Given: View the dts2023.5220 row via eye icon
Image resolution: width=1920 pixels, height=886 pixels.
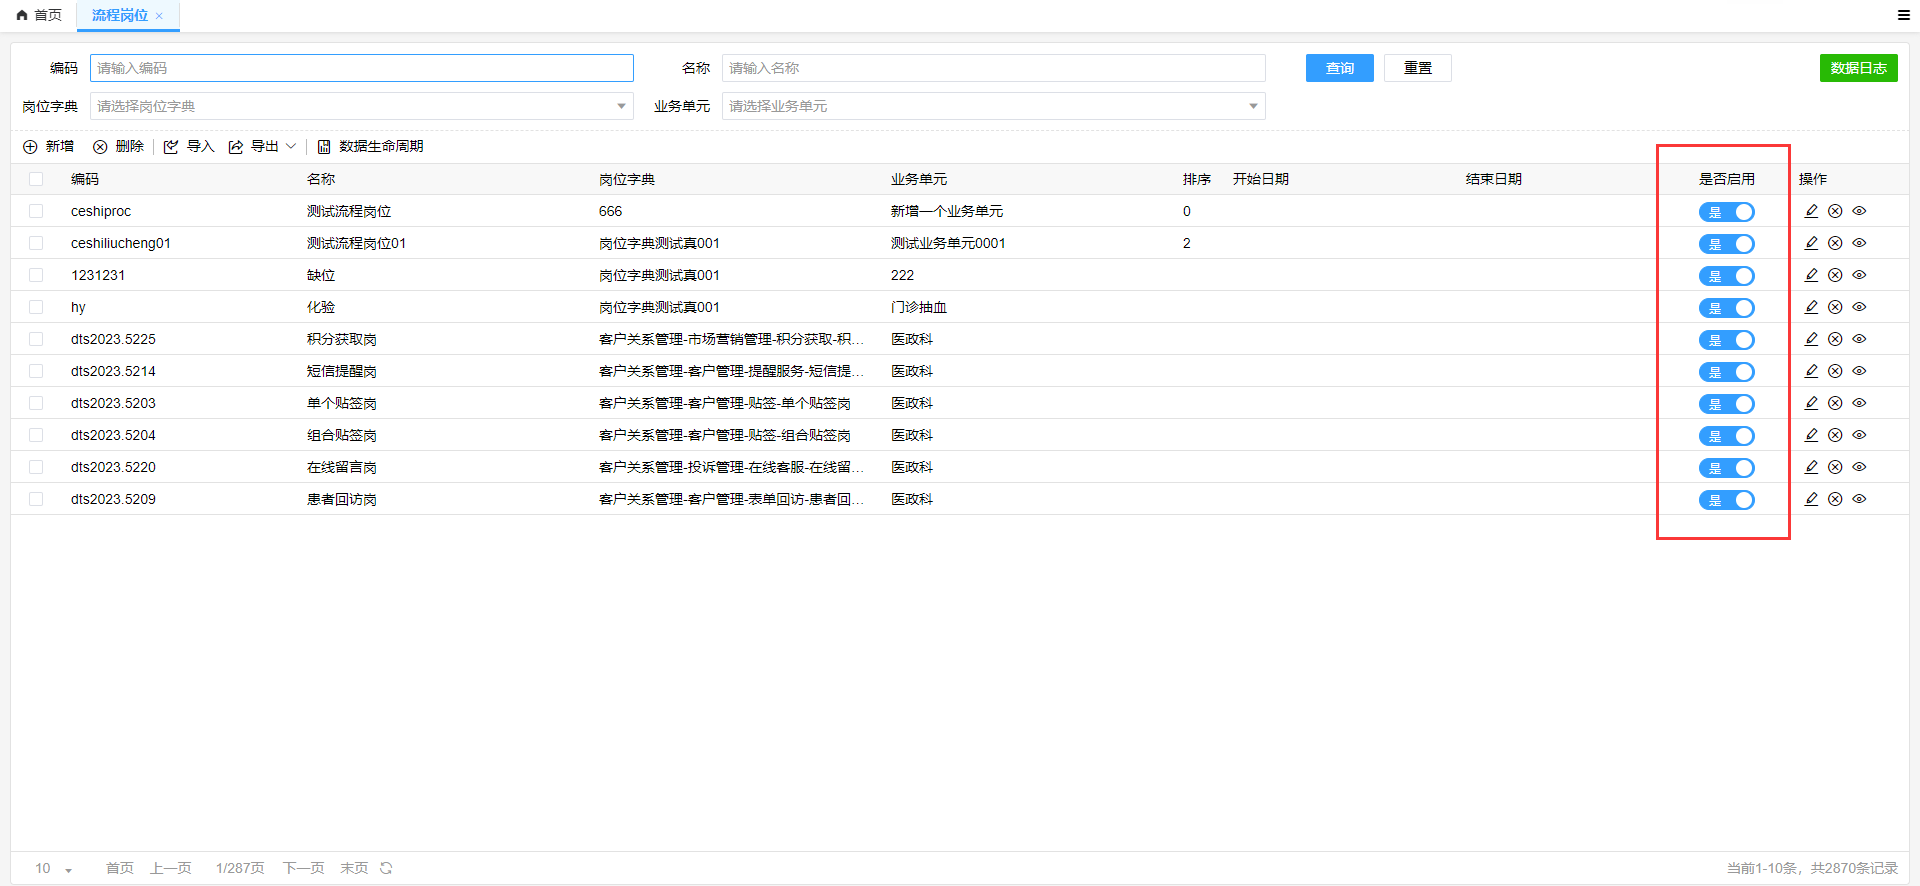Looking at the screenshot, I should pos(1859,467).
